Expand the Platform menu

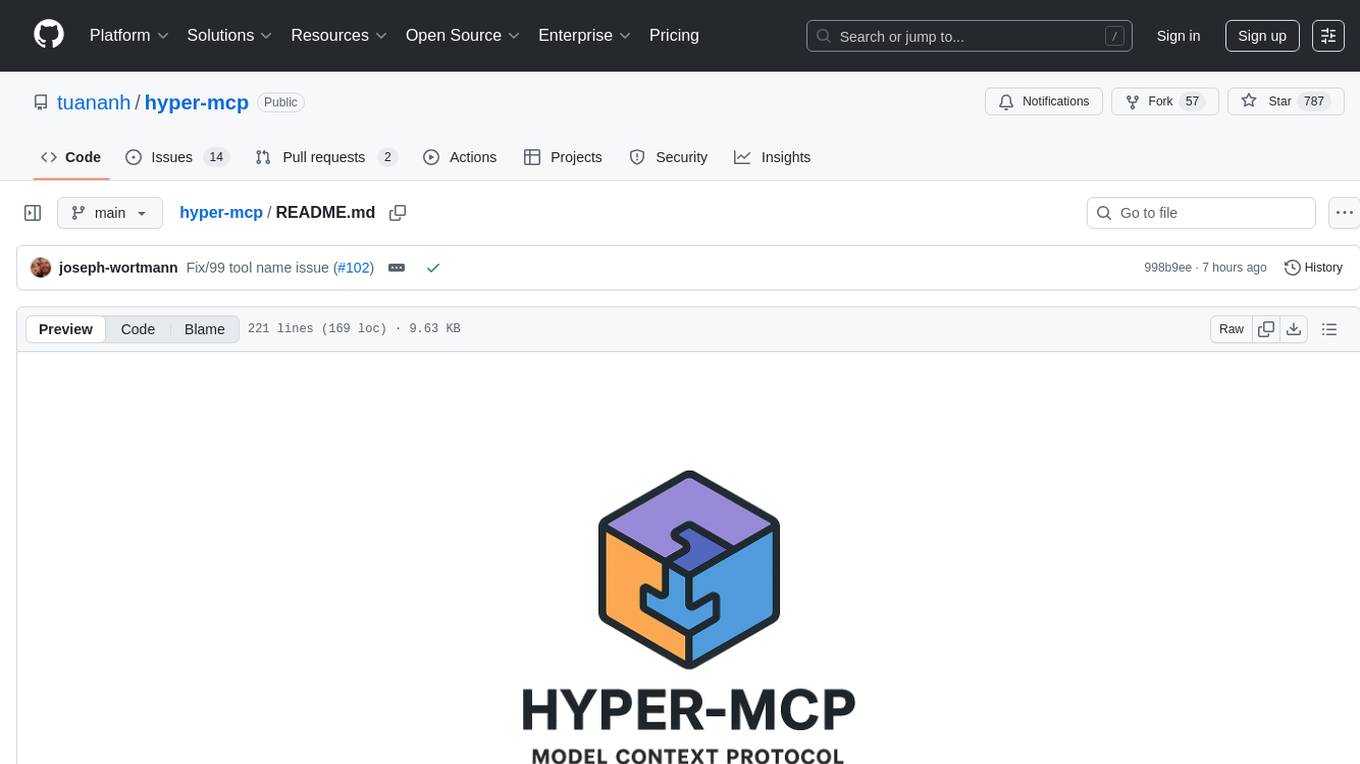click(x=128, y=35)
